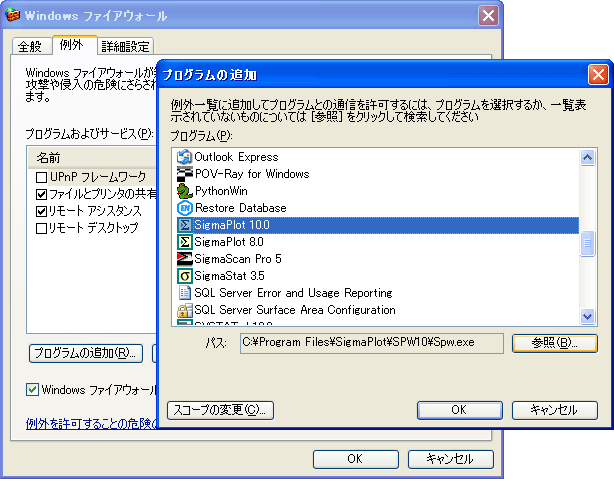Screen dimensions: 614x479
Task: Close the プログラムの追加 dialog
Action: 598,74
